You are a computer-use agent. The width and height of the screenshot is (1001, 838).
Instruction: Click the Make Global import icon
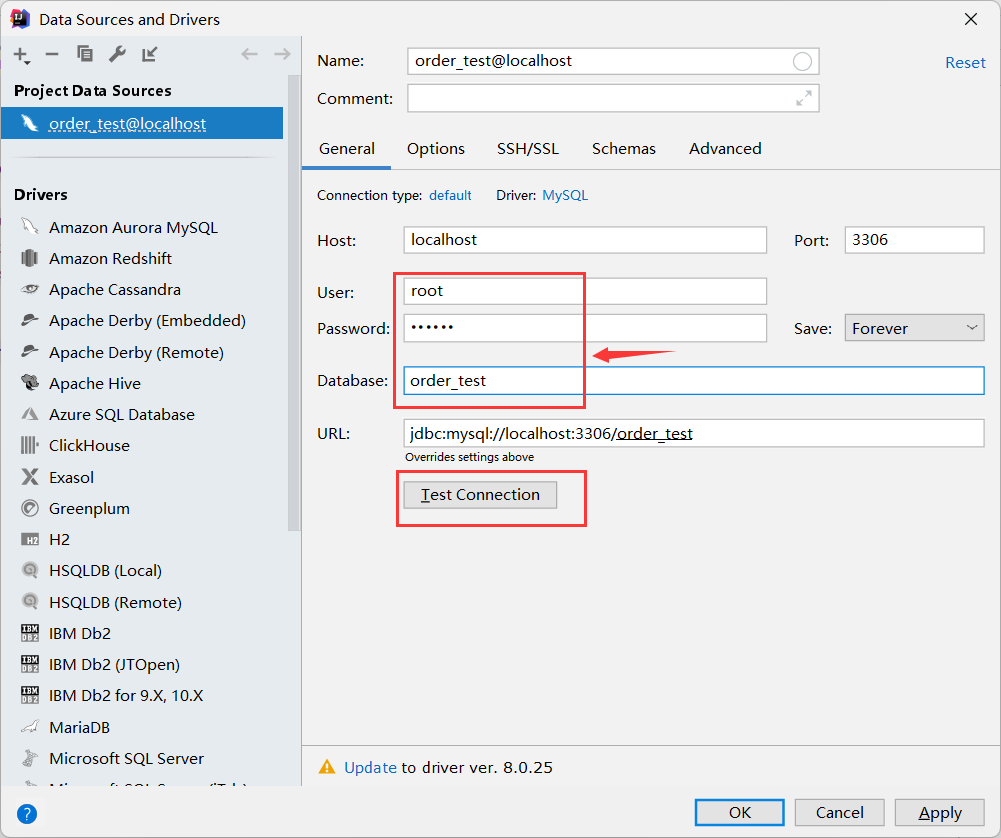149,54
